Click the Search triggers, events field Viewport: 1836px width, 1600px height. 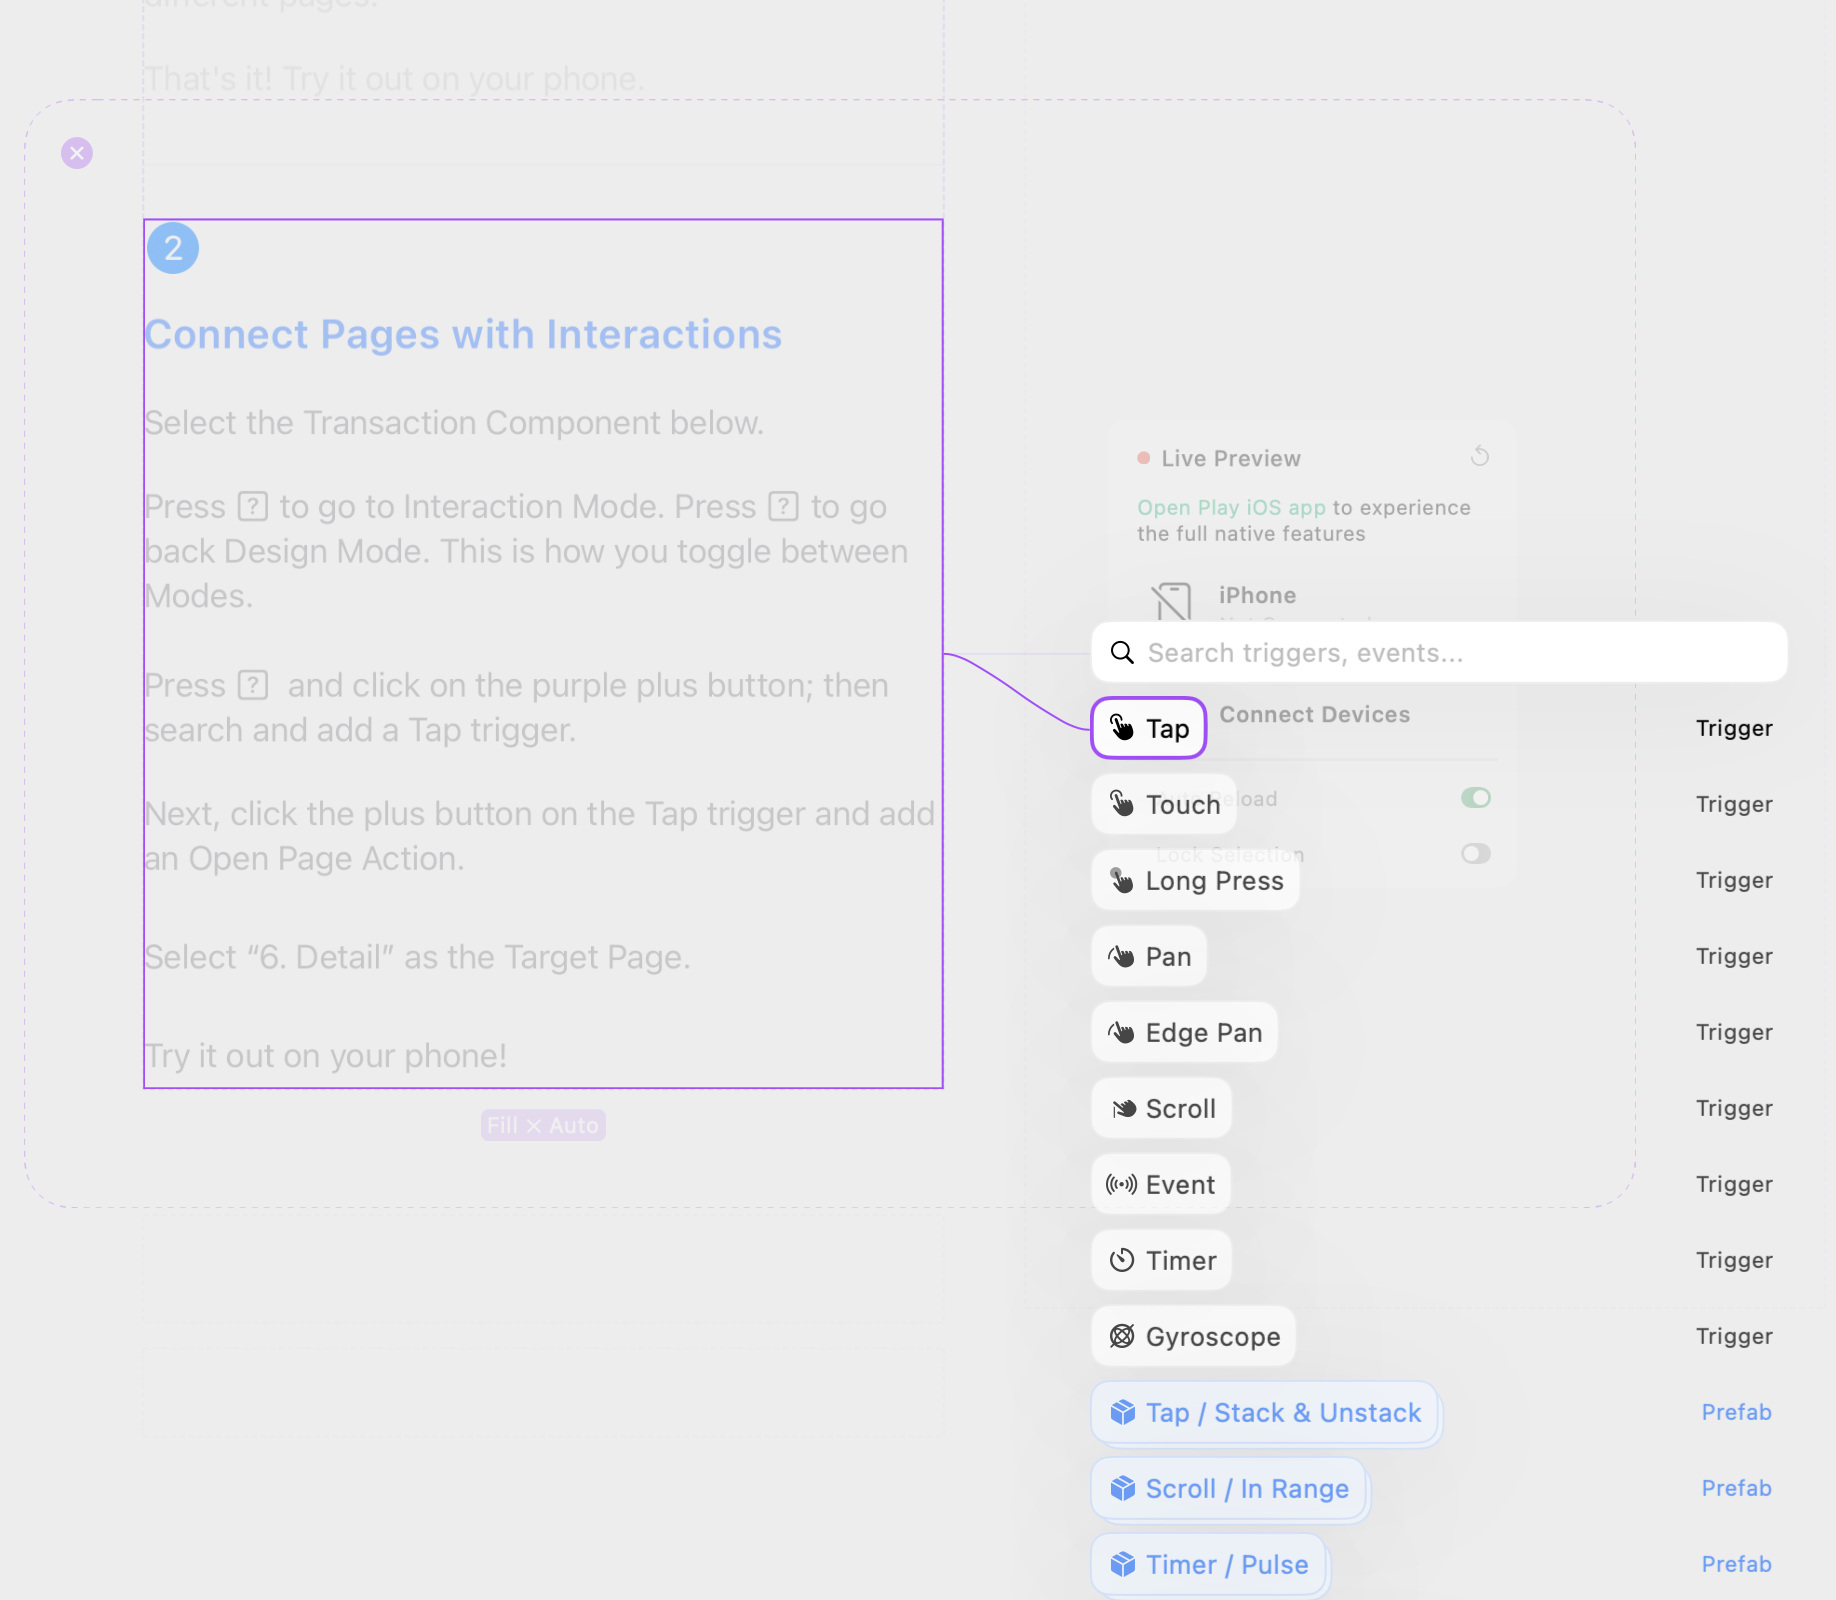[1439, 652]
